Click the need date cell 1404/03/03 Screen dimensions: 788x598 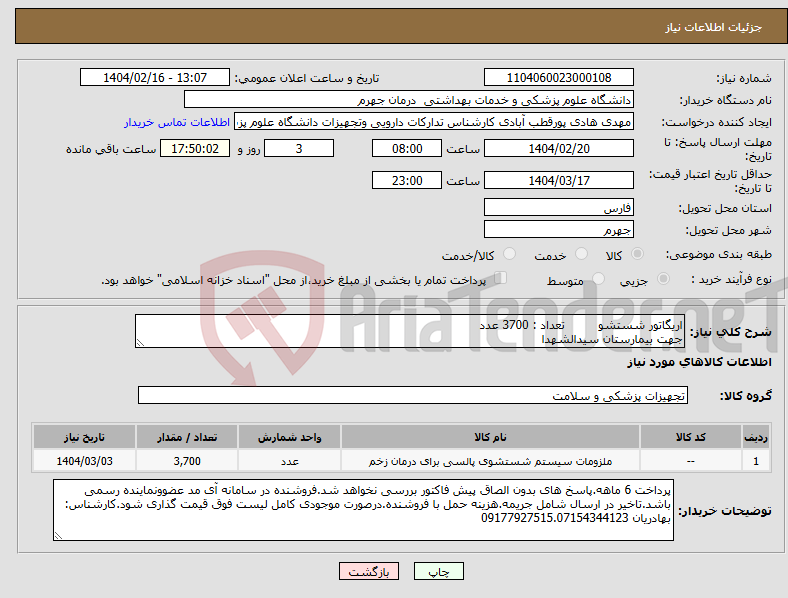click(84, 461)
